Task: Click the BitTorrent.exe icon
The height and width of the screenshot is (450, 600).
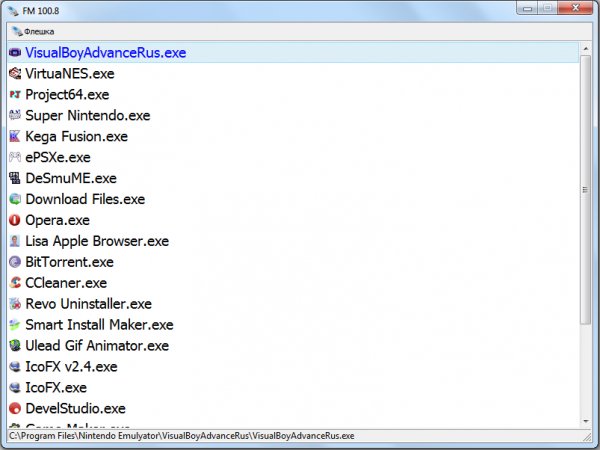Action: (15, 262)
